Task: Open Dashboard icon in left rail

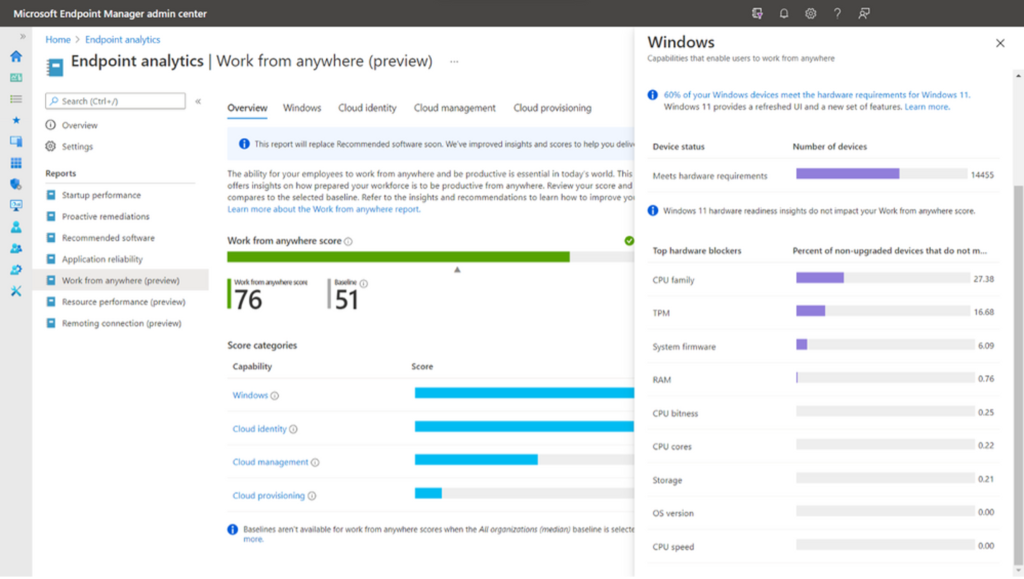Action: pyautogui.click(x=16, y=78)
